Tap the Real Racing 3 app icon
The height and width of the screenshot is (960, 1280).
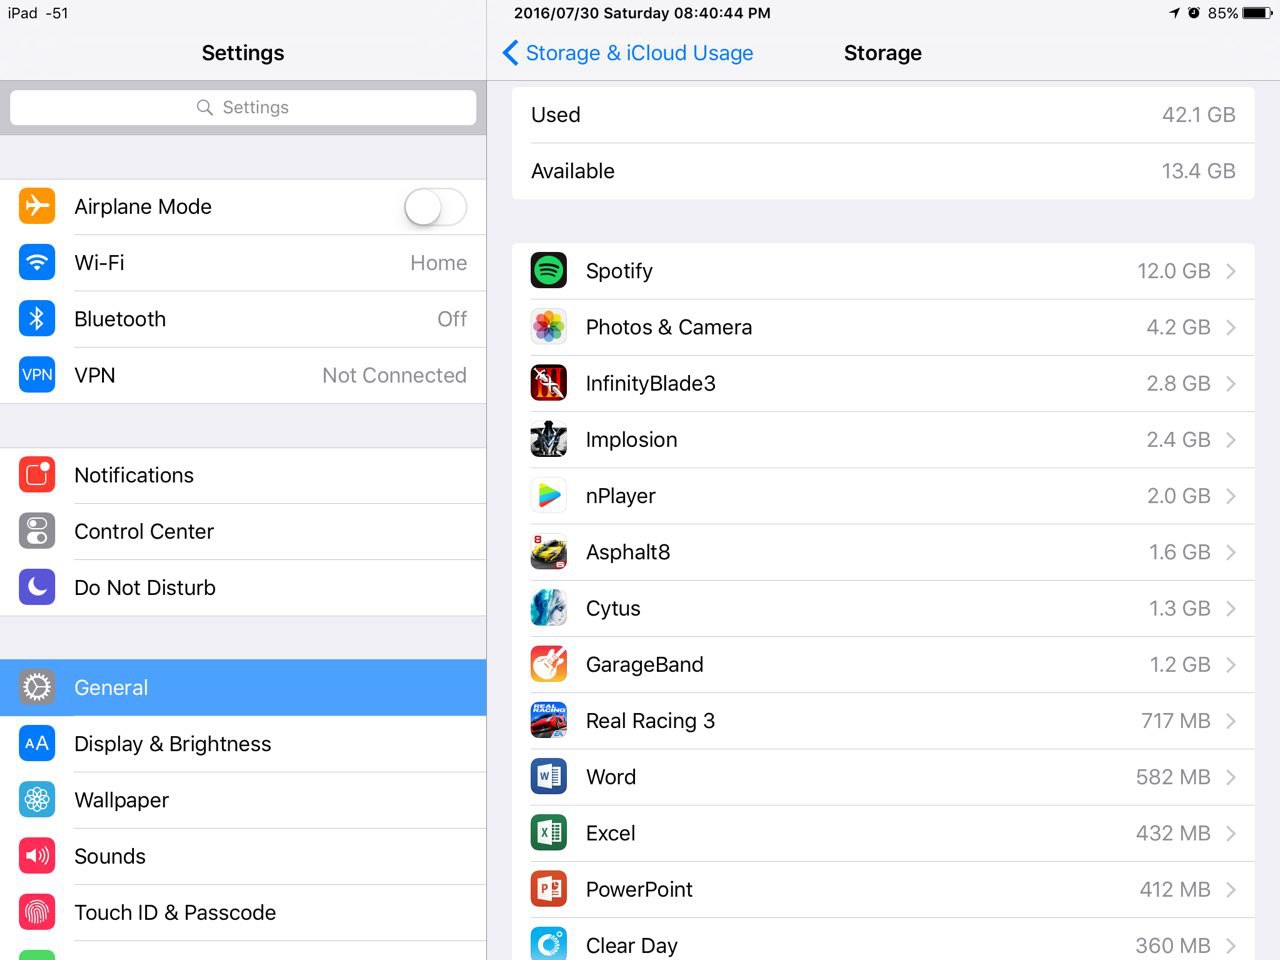(x=549, y=720)
